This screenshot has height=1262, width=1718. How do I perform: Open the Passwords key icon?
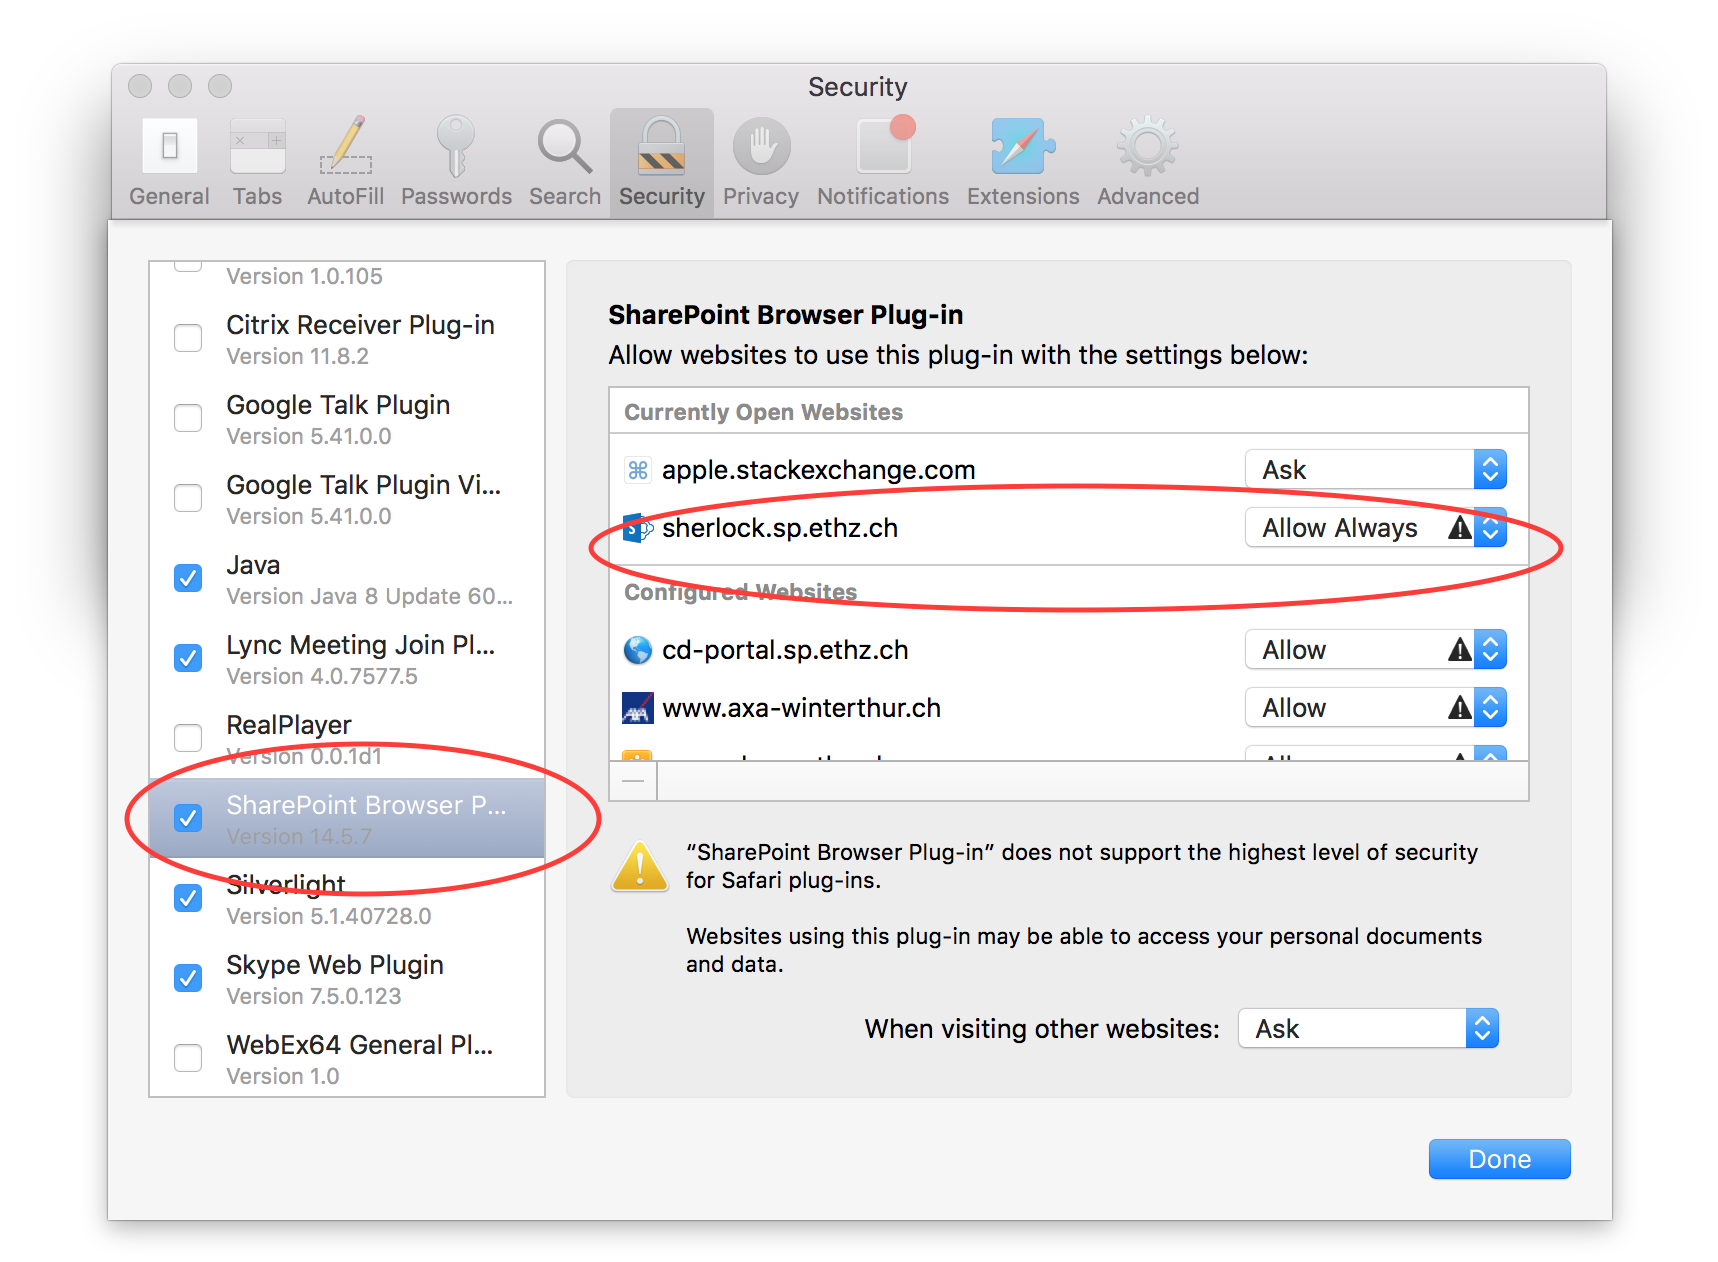tap(456, 146)
